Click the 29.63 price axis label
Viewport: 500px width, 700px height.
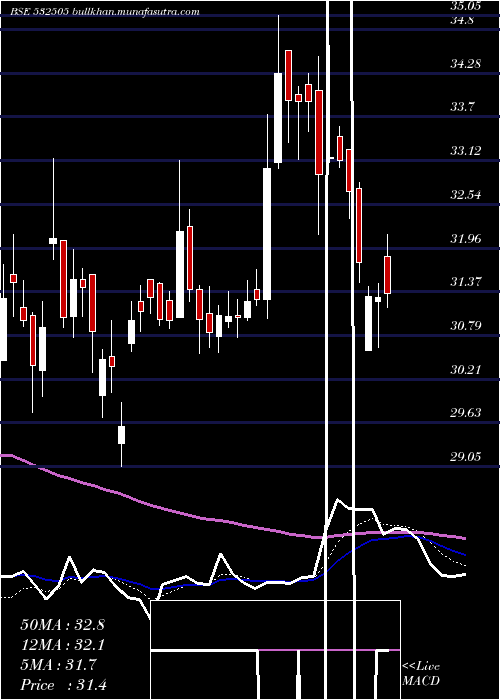466,413
